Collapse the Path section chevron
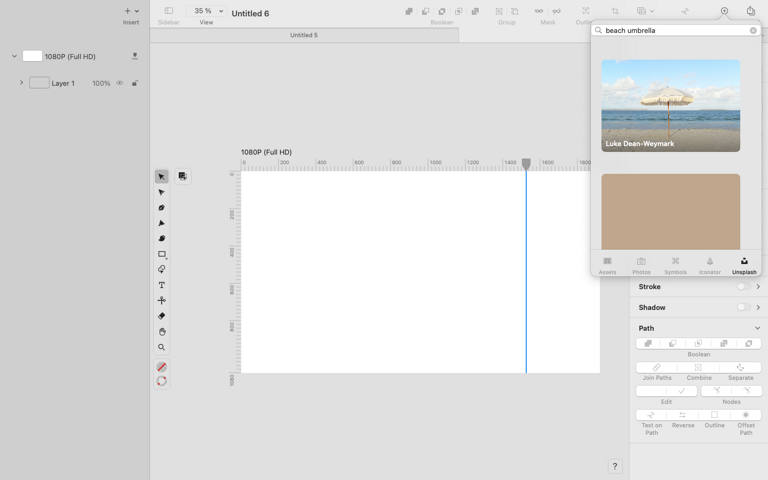The image size is (768, 480). point(758,328)
